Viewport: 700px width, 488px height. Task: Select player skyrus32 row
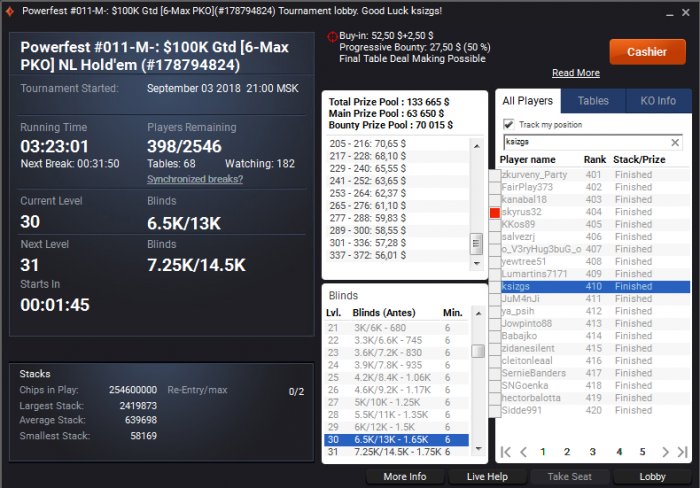coord(595,212)
